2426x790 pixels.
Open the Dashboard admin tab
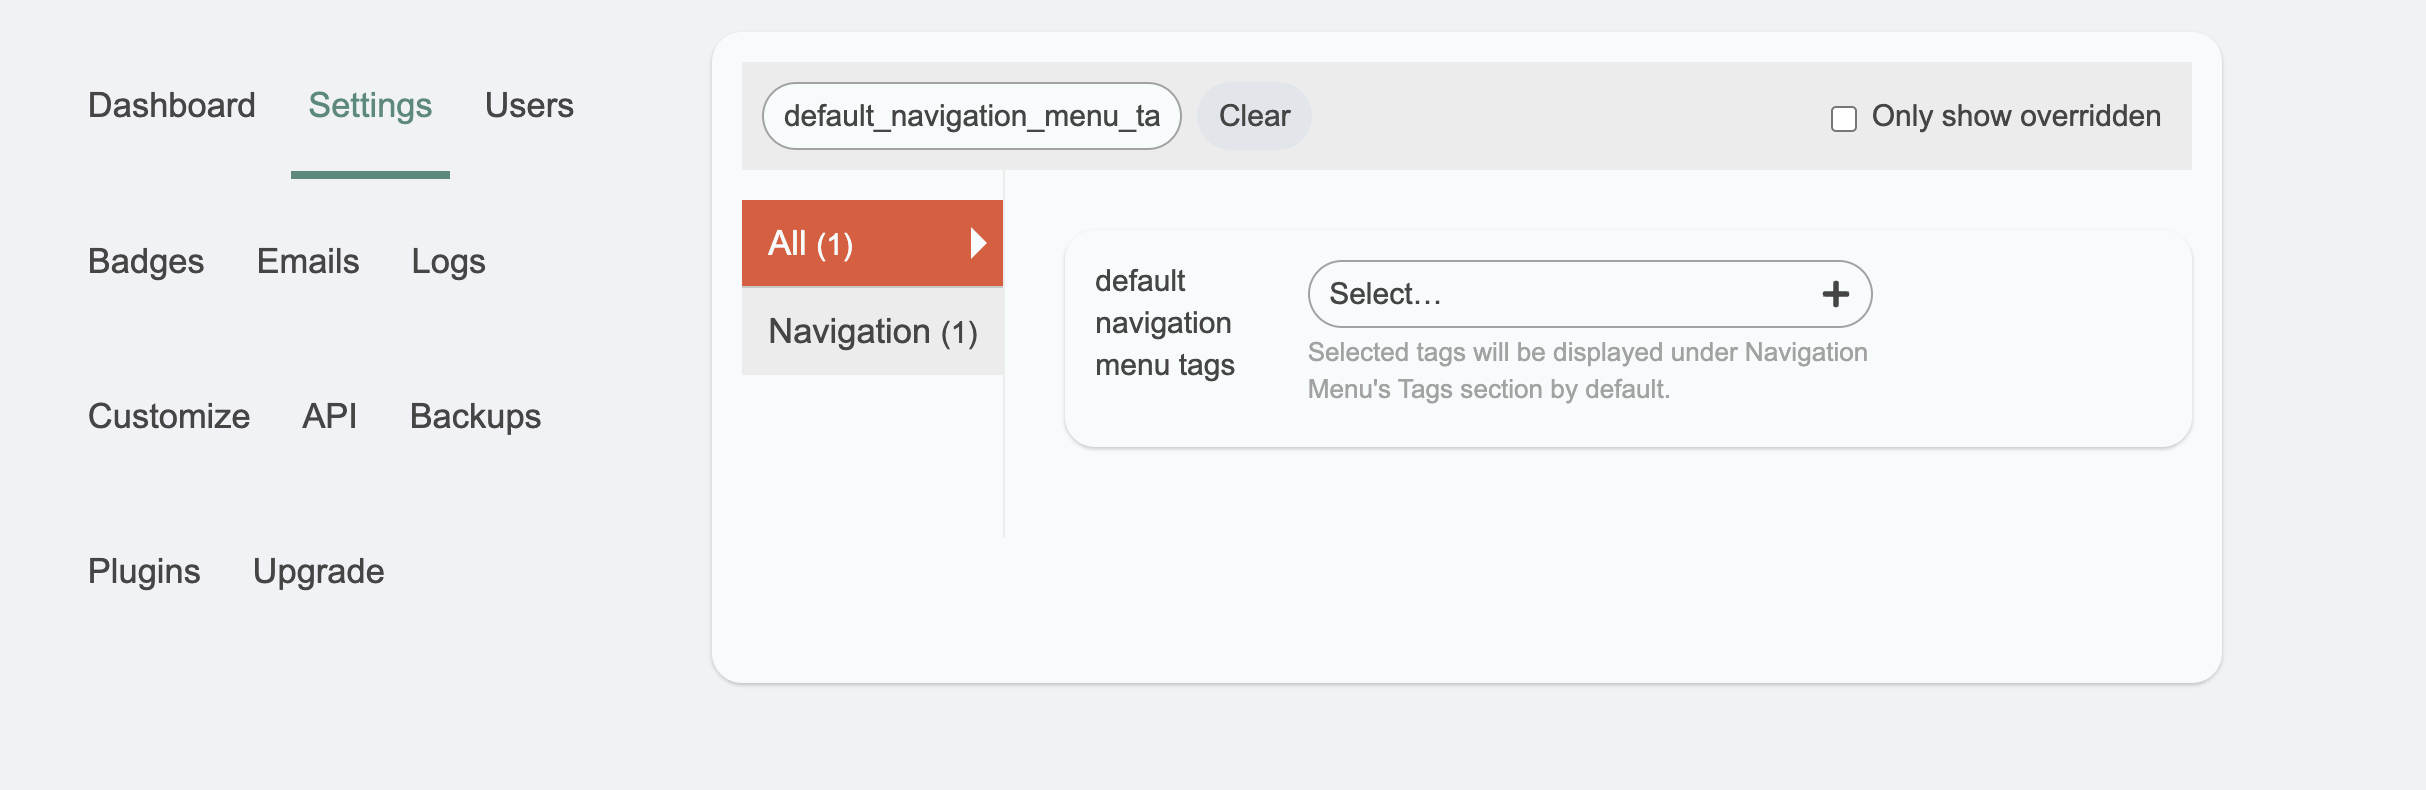[x=172, y=106]
